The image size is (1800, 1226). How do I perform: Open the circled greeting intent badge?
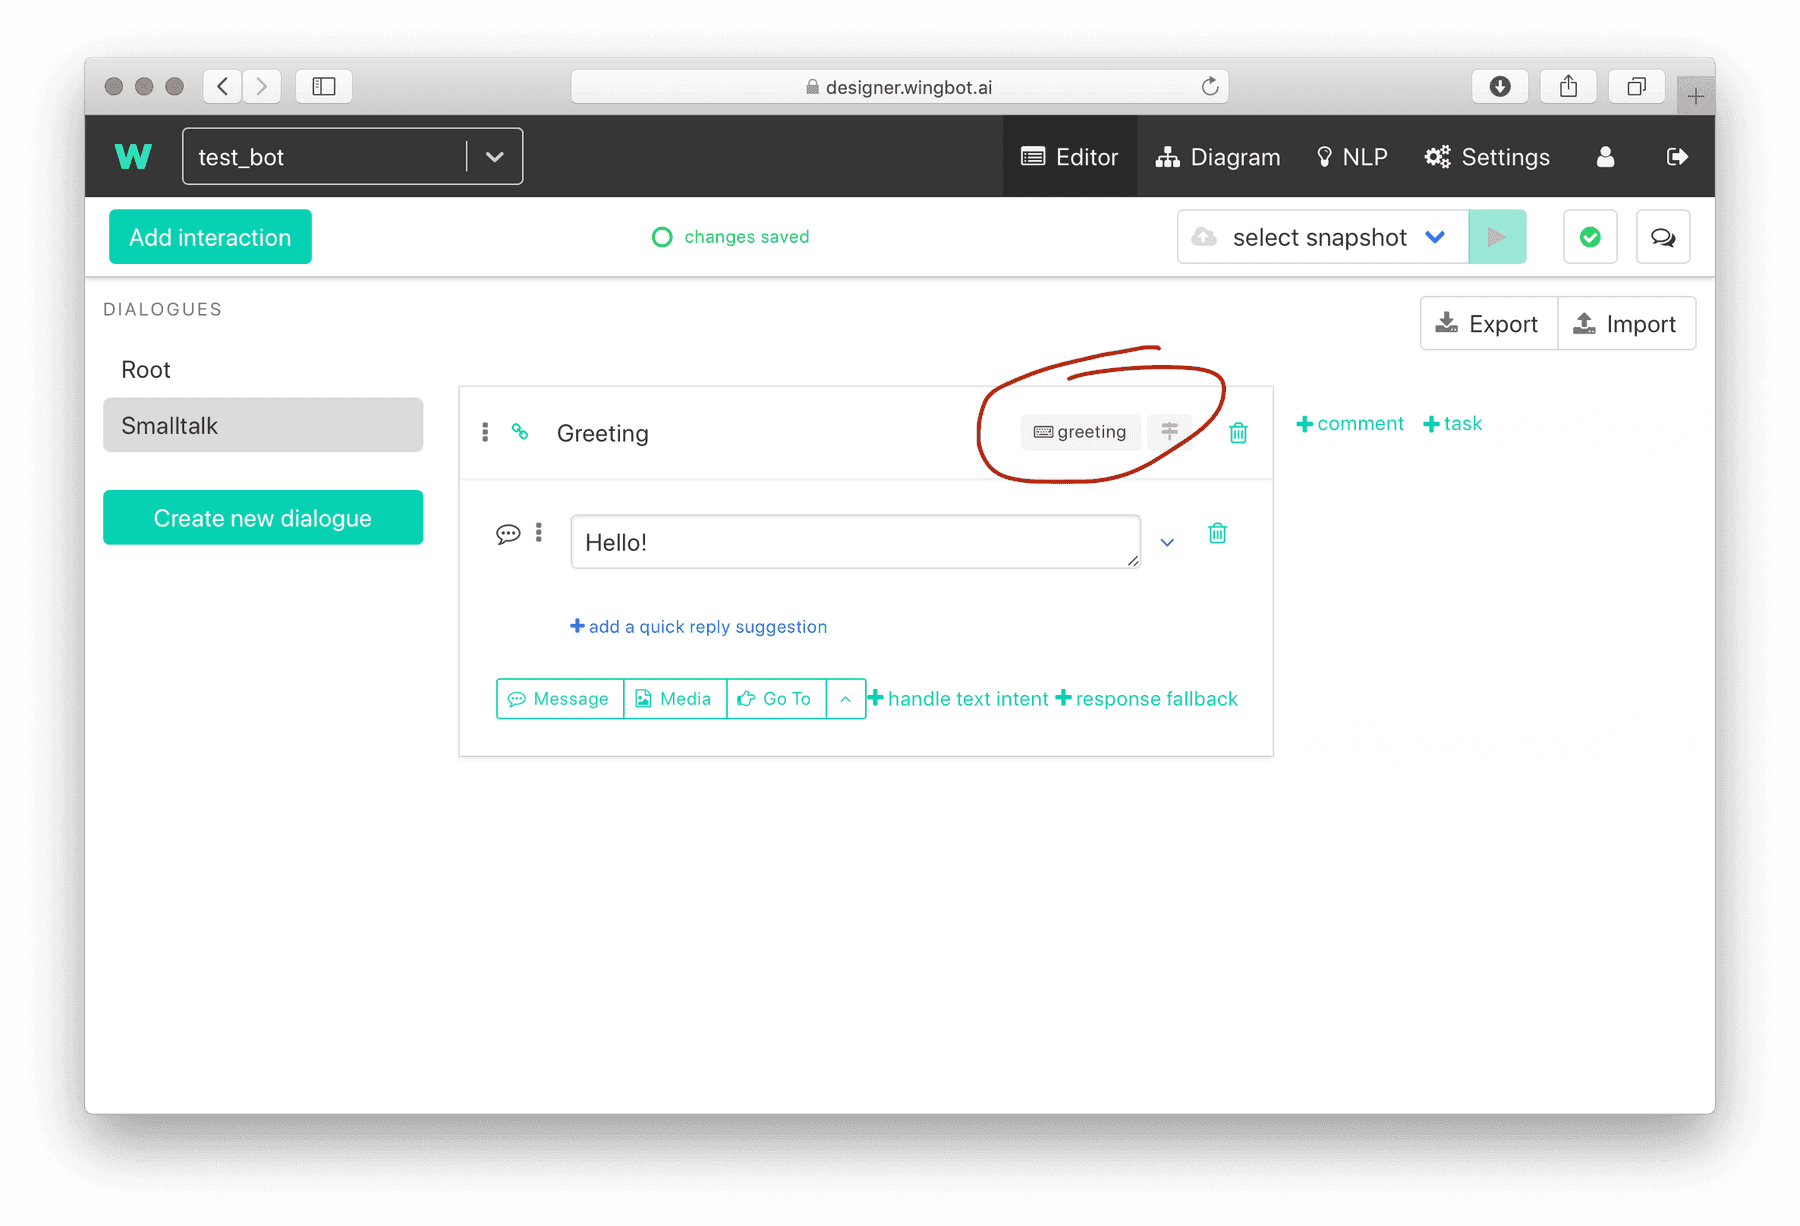coord(1080,432)
